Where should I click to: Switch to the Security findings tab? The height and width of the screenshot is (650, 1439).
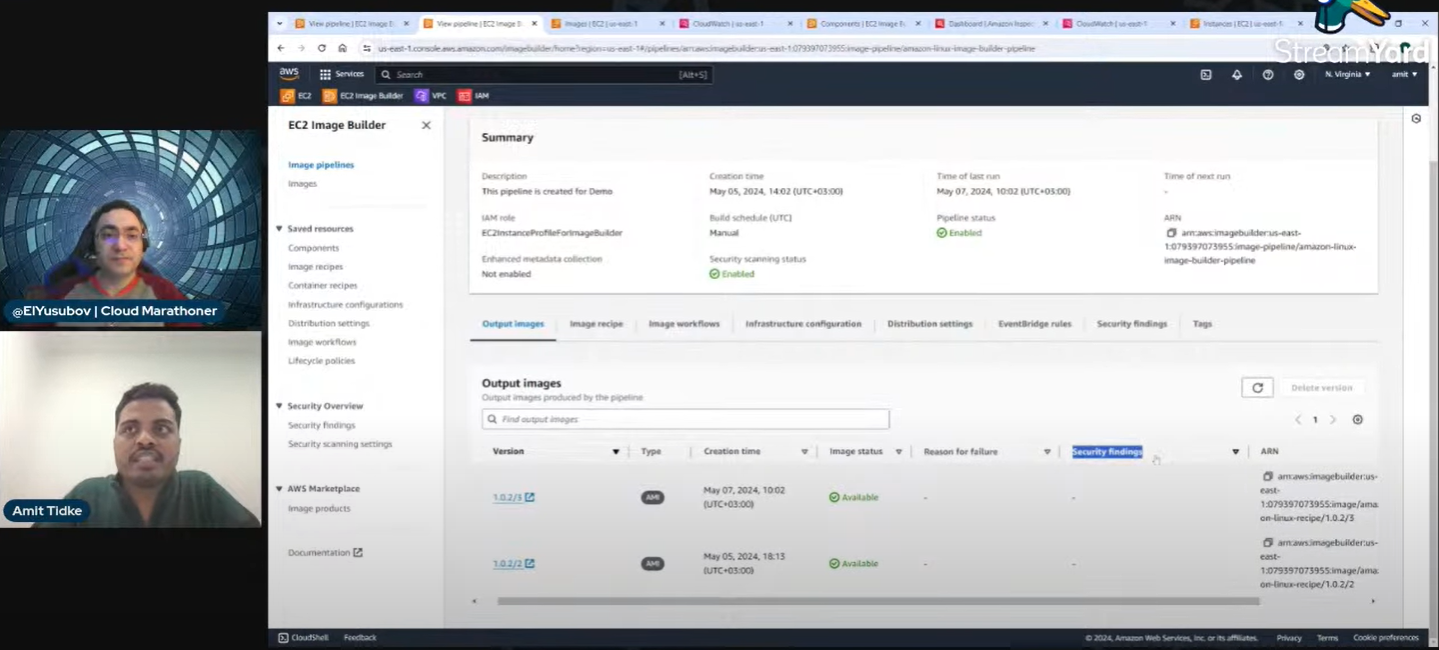pyautogui.click(x=1131, y=323)
